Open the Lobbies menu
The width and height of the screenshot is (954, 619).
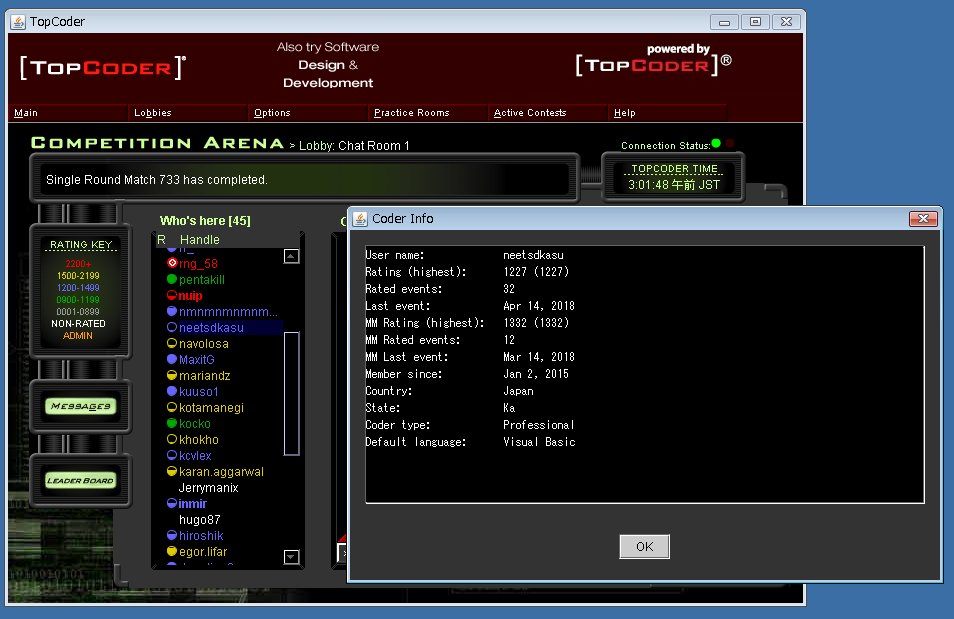pos(153,113)
